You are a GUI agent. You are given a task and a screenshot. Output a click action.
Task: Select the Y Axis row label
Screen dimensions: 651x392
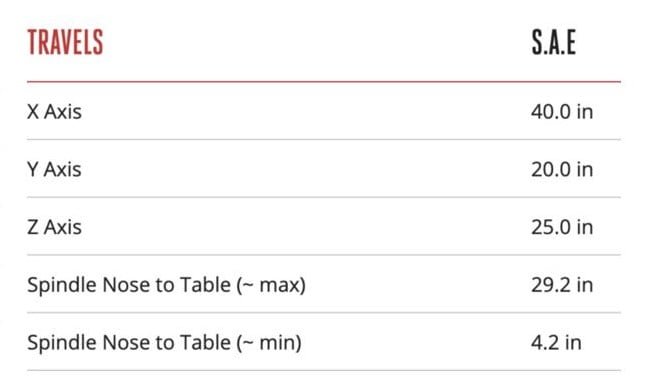click(54, 169)
